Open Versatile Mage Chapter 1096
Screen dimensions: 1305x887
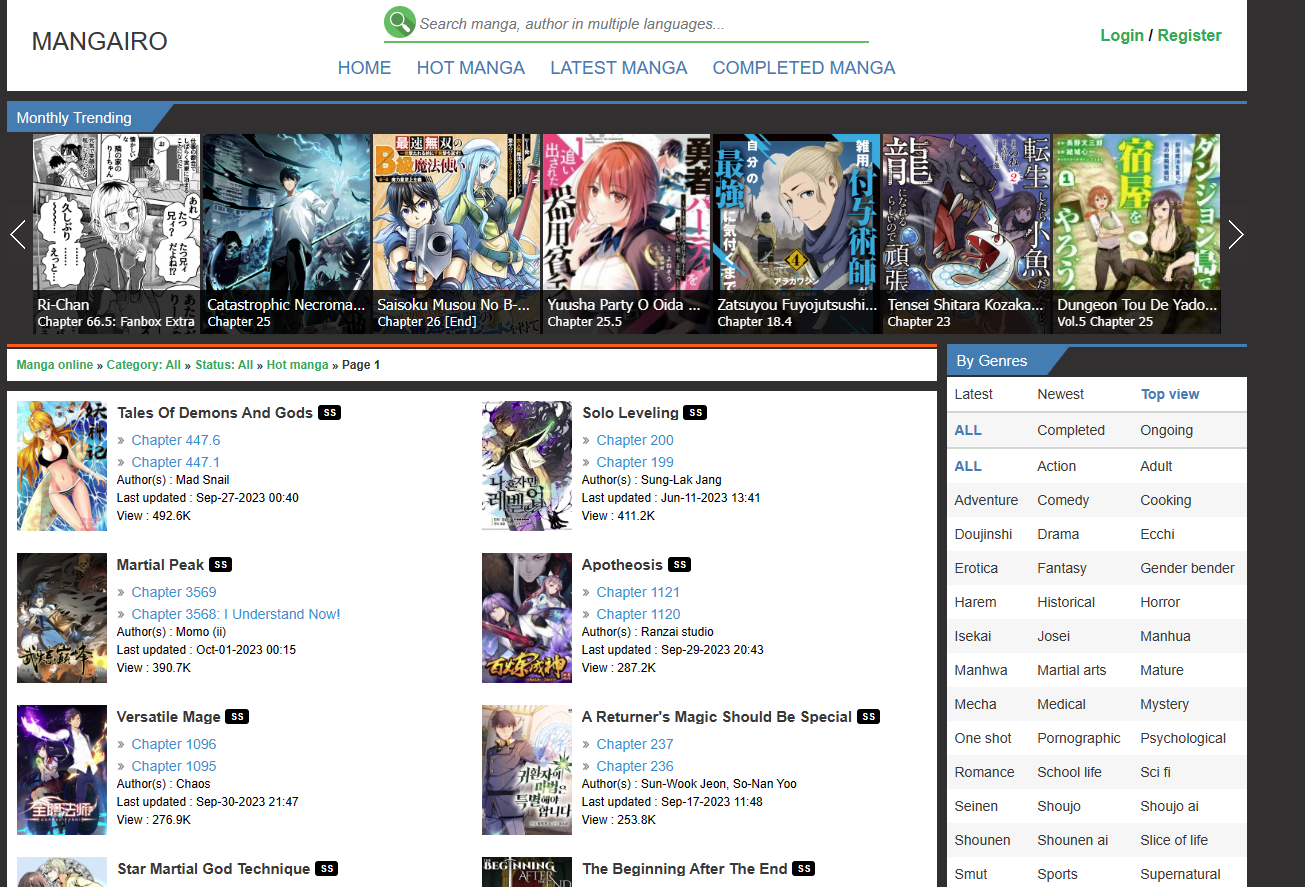click(174, 744)
